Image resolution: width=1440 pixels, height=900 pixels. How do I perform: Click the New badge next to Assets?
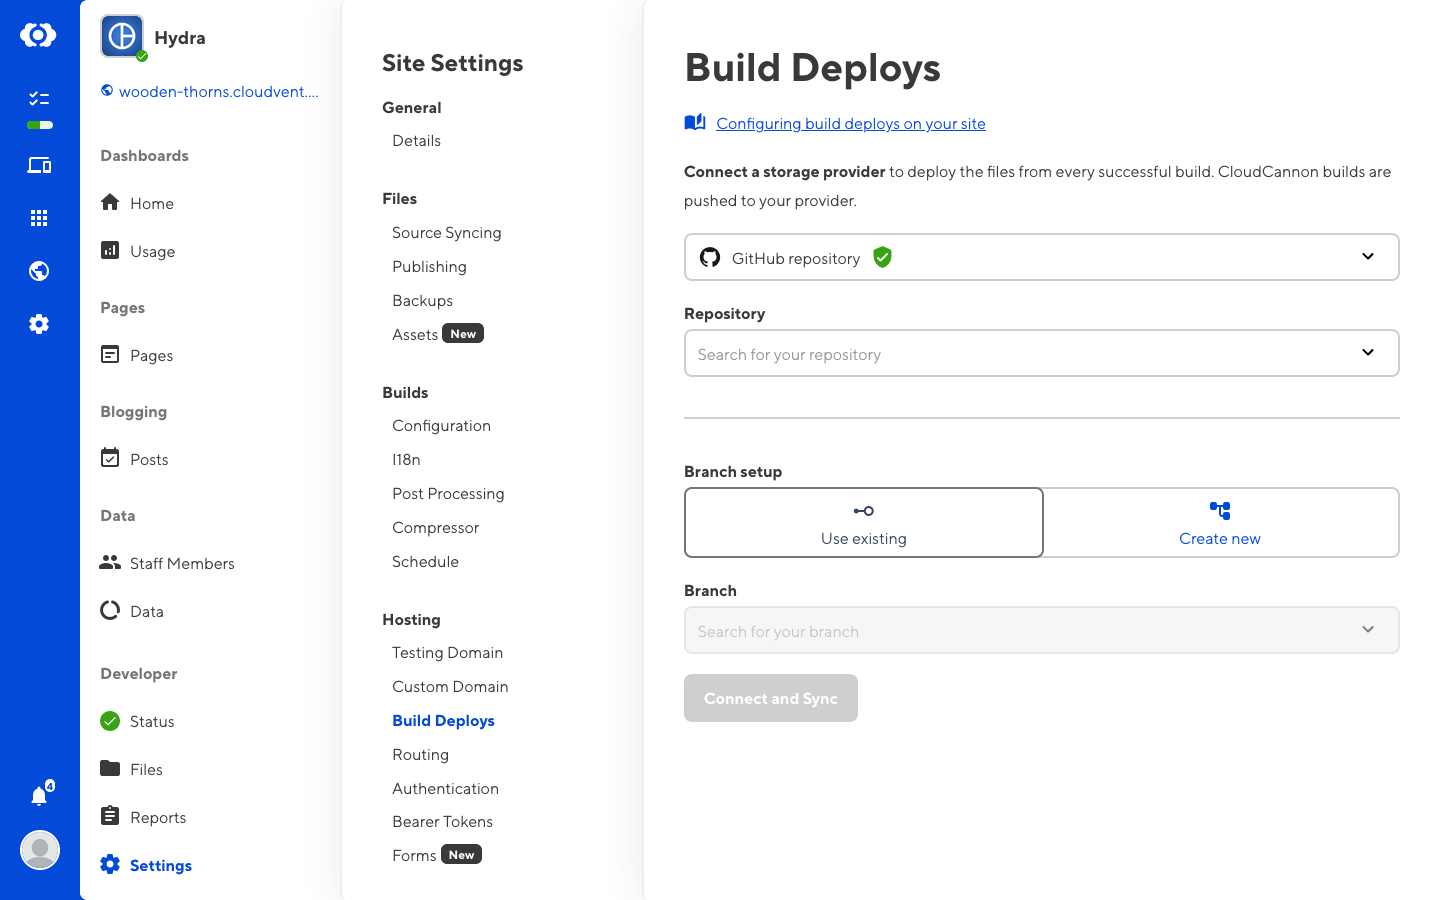463,334
